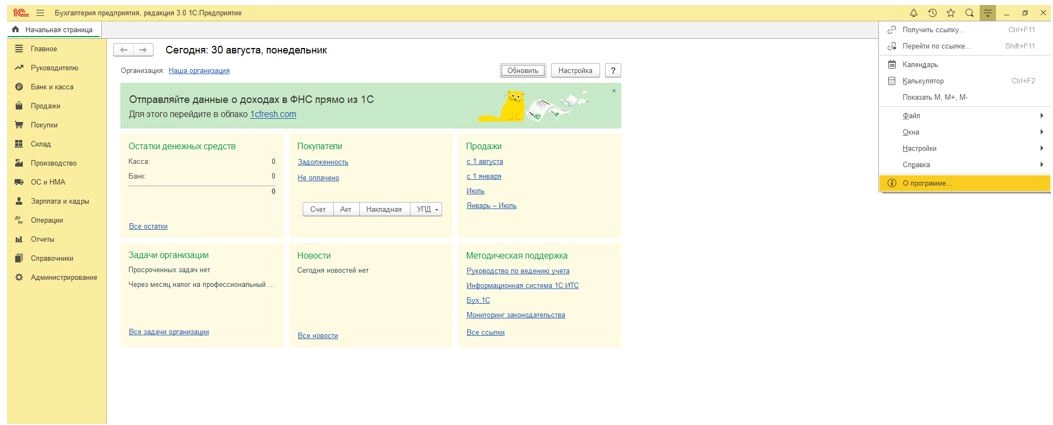
Task: Open Все задачи организации link
Action: coord(169,332)
